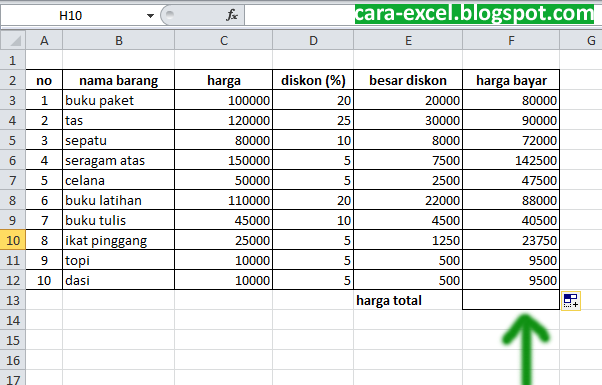Select besar diskon value 30000
The width and height of the screenshot is (602, 385).
pyautogui.click(x=408, y=120)
